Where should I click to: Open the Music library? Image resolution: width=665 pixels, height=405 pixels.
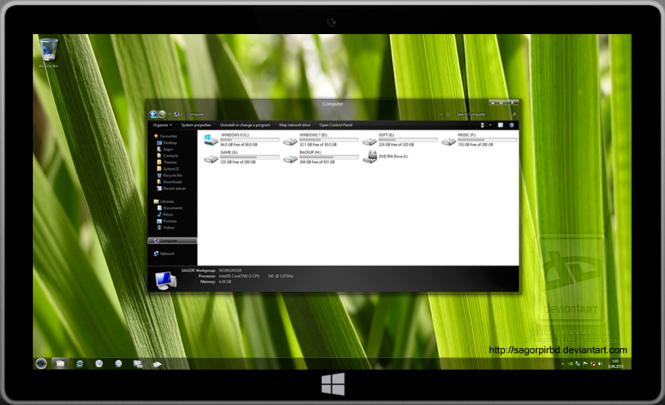click(x=165, y=215)
